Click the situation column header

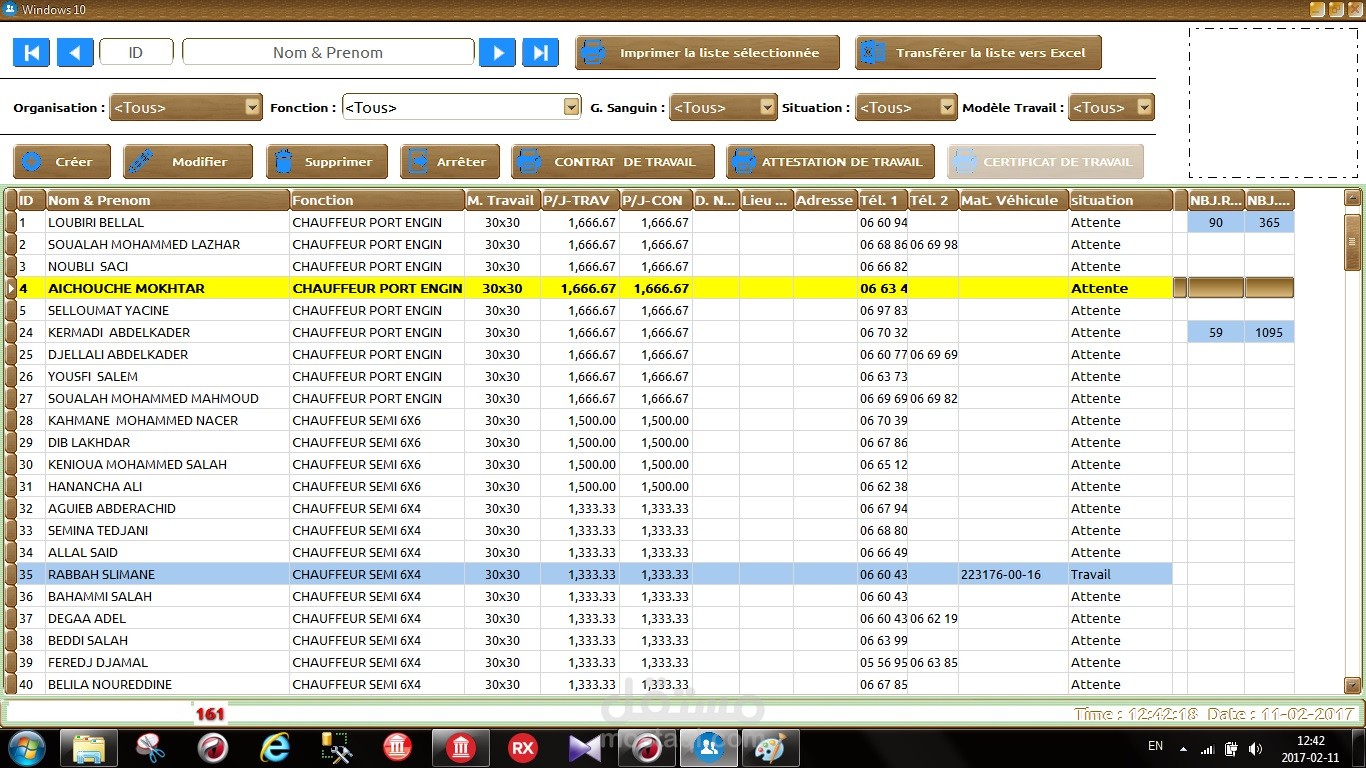1120,200
